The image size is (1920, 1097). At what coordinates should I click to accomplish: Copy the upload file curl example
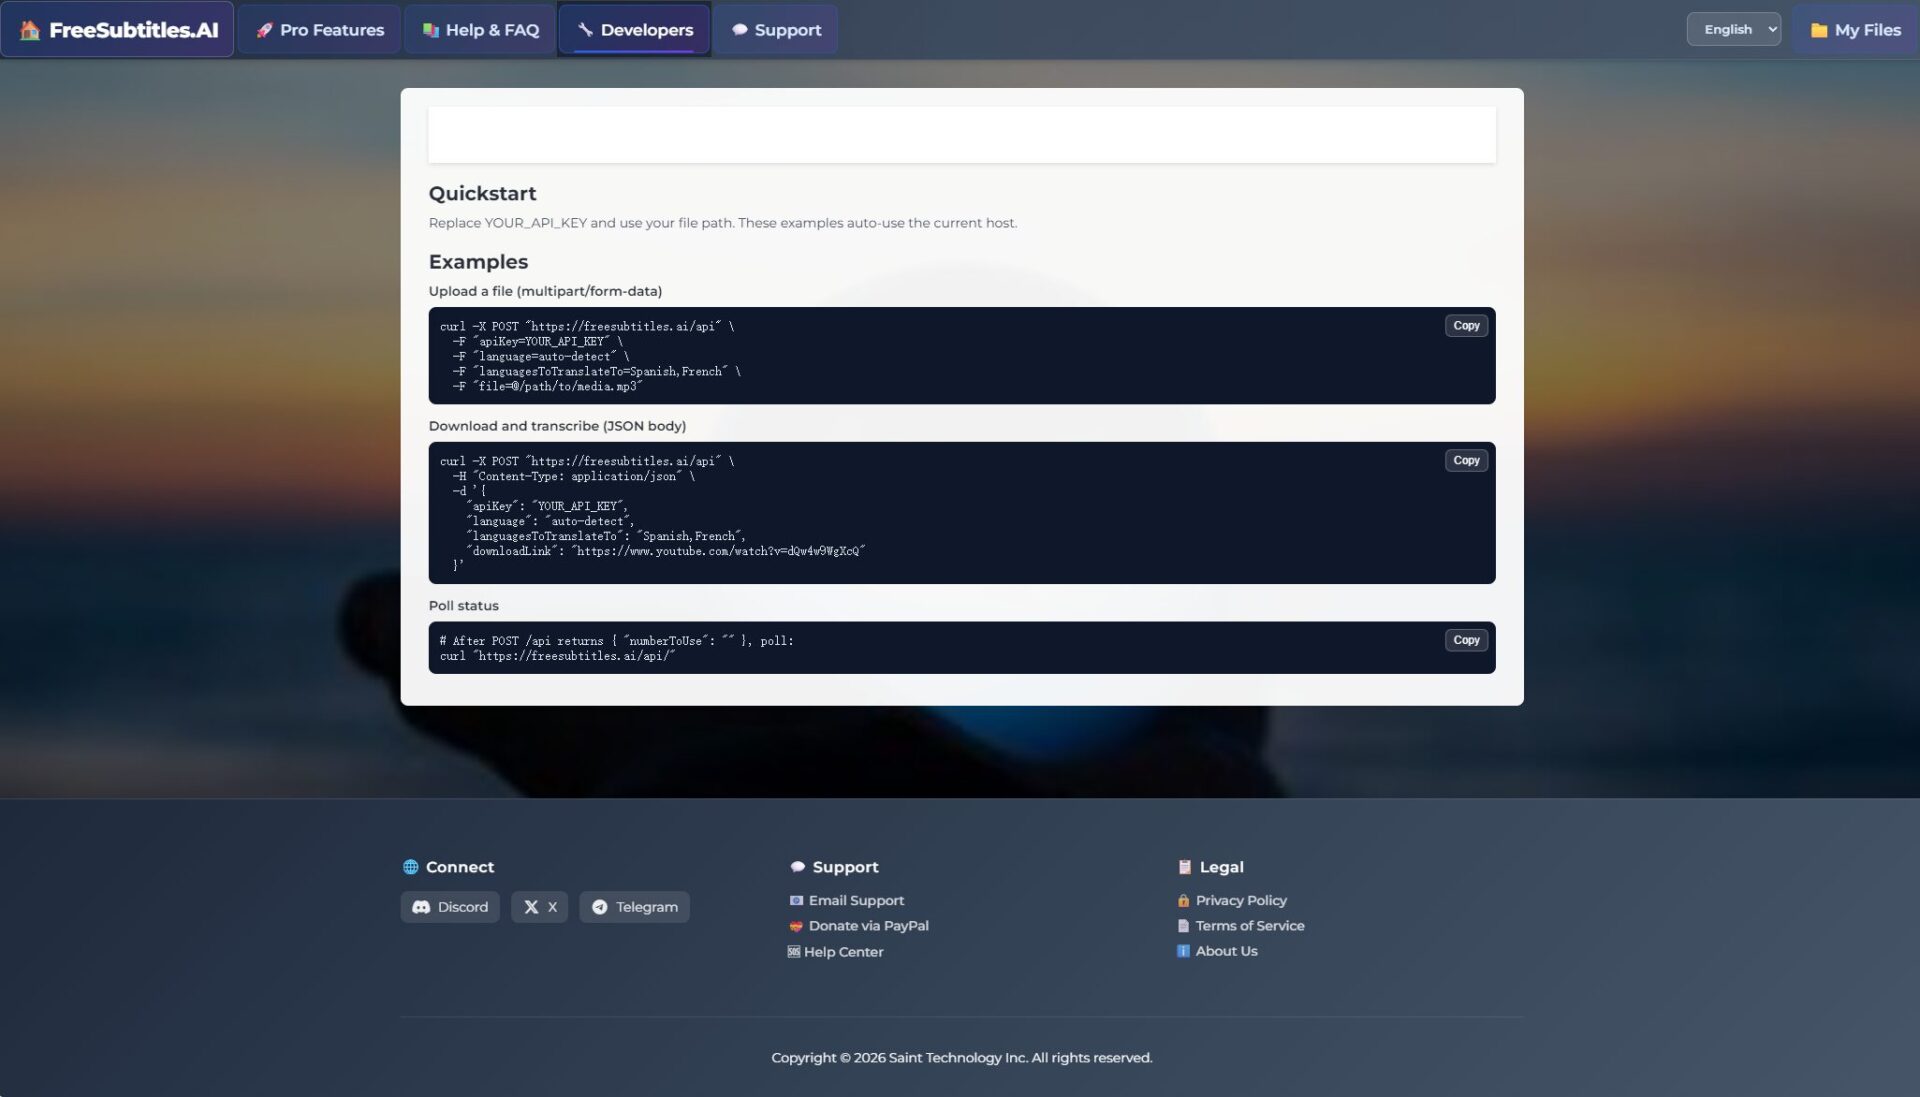tap(1466, 326)
